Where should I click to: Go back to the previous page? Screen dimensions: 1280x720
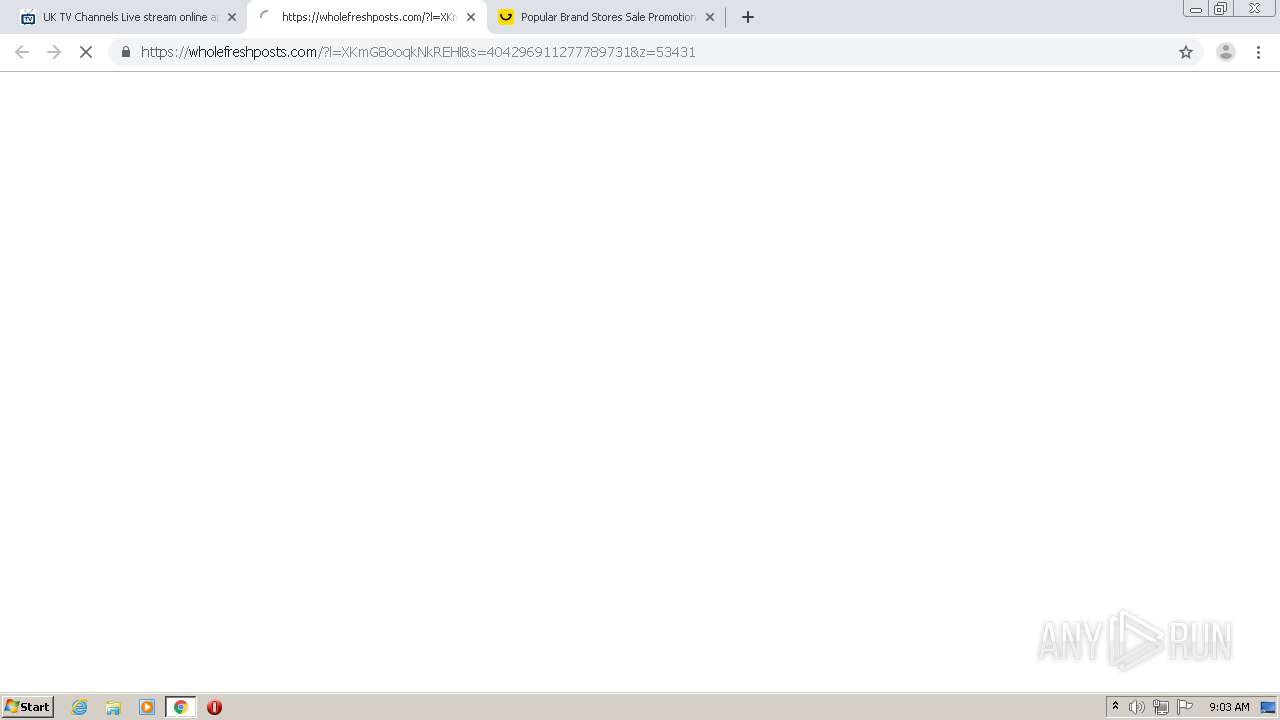(x=22, y=52)
